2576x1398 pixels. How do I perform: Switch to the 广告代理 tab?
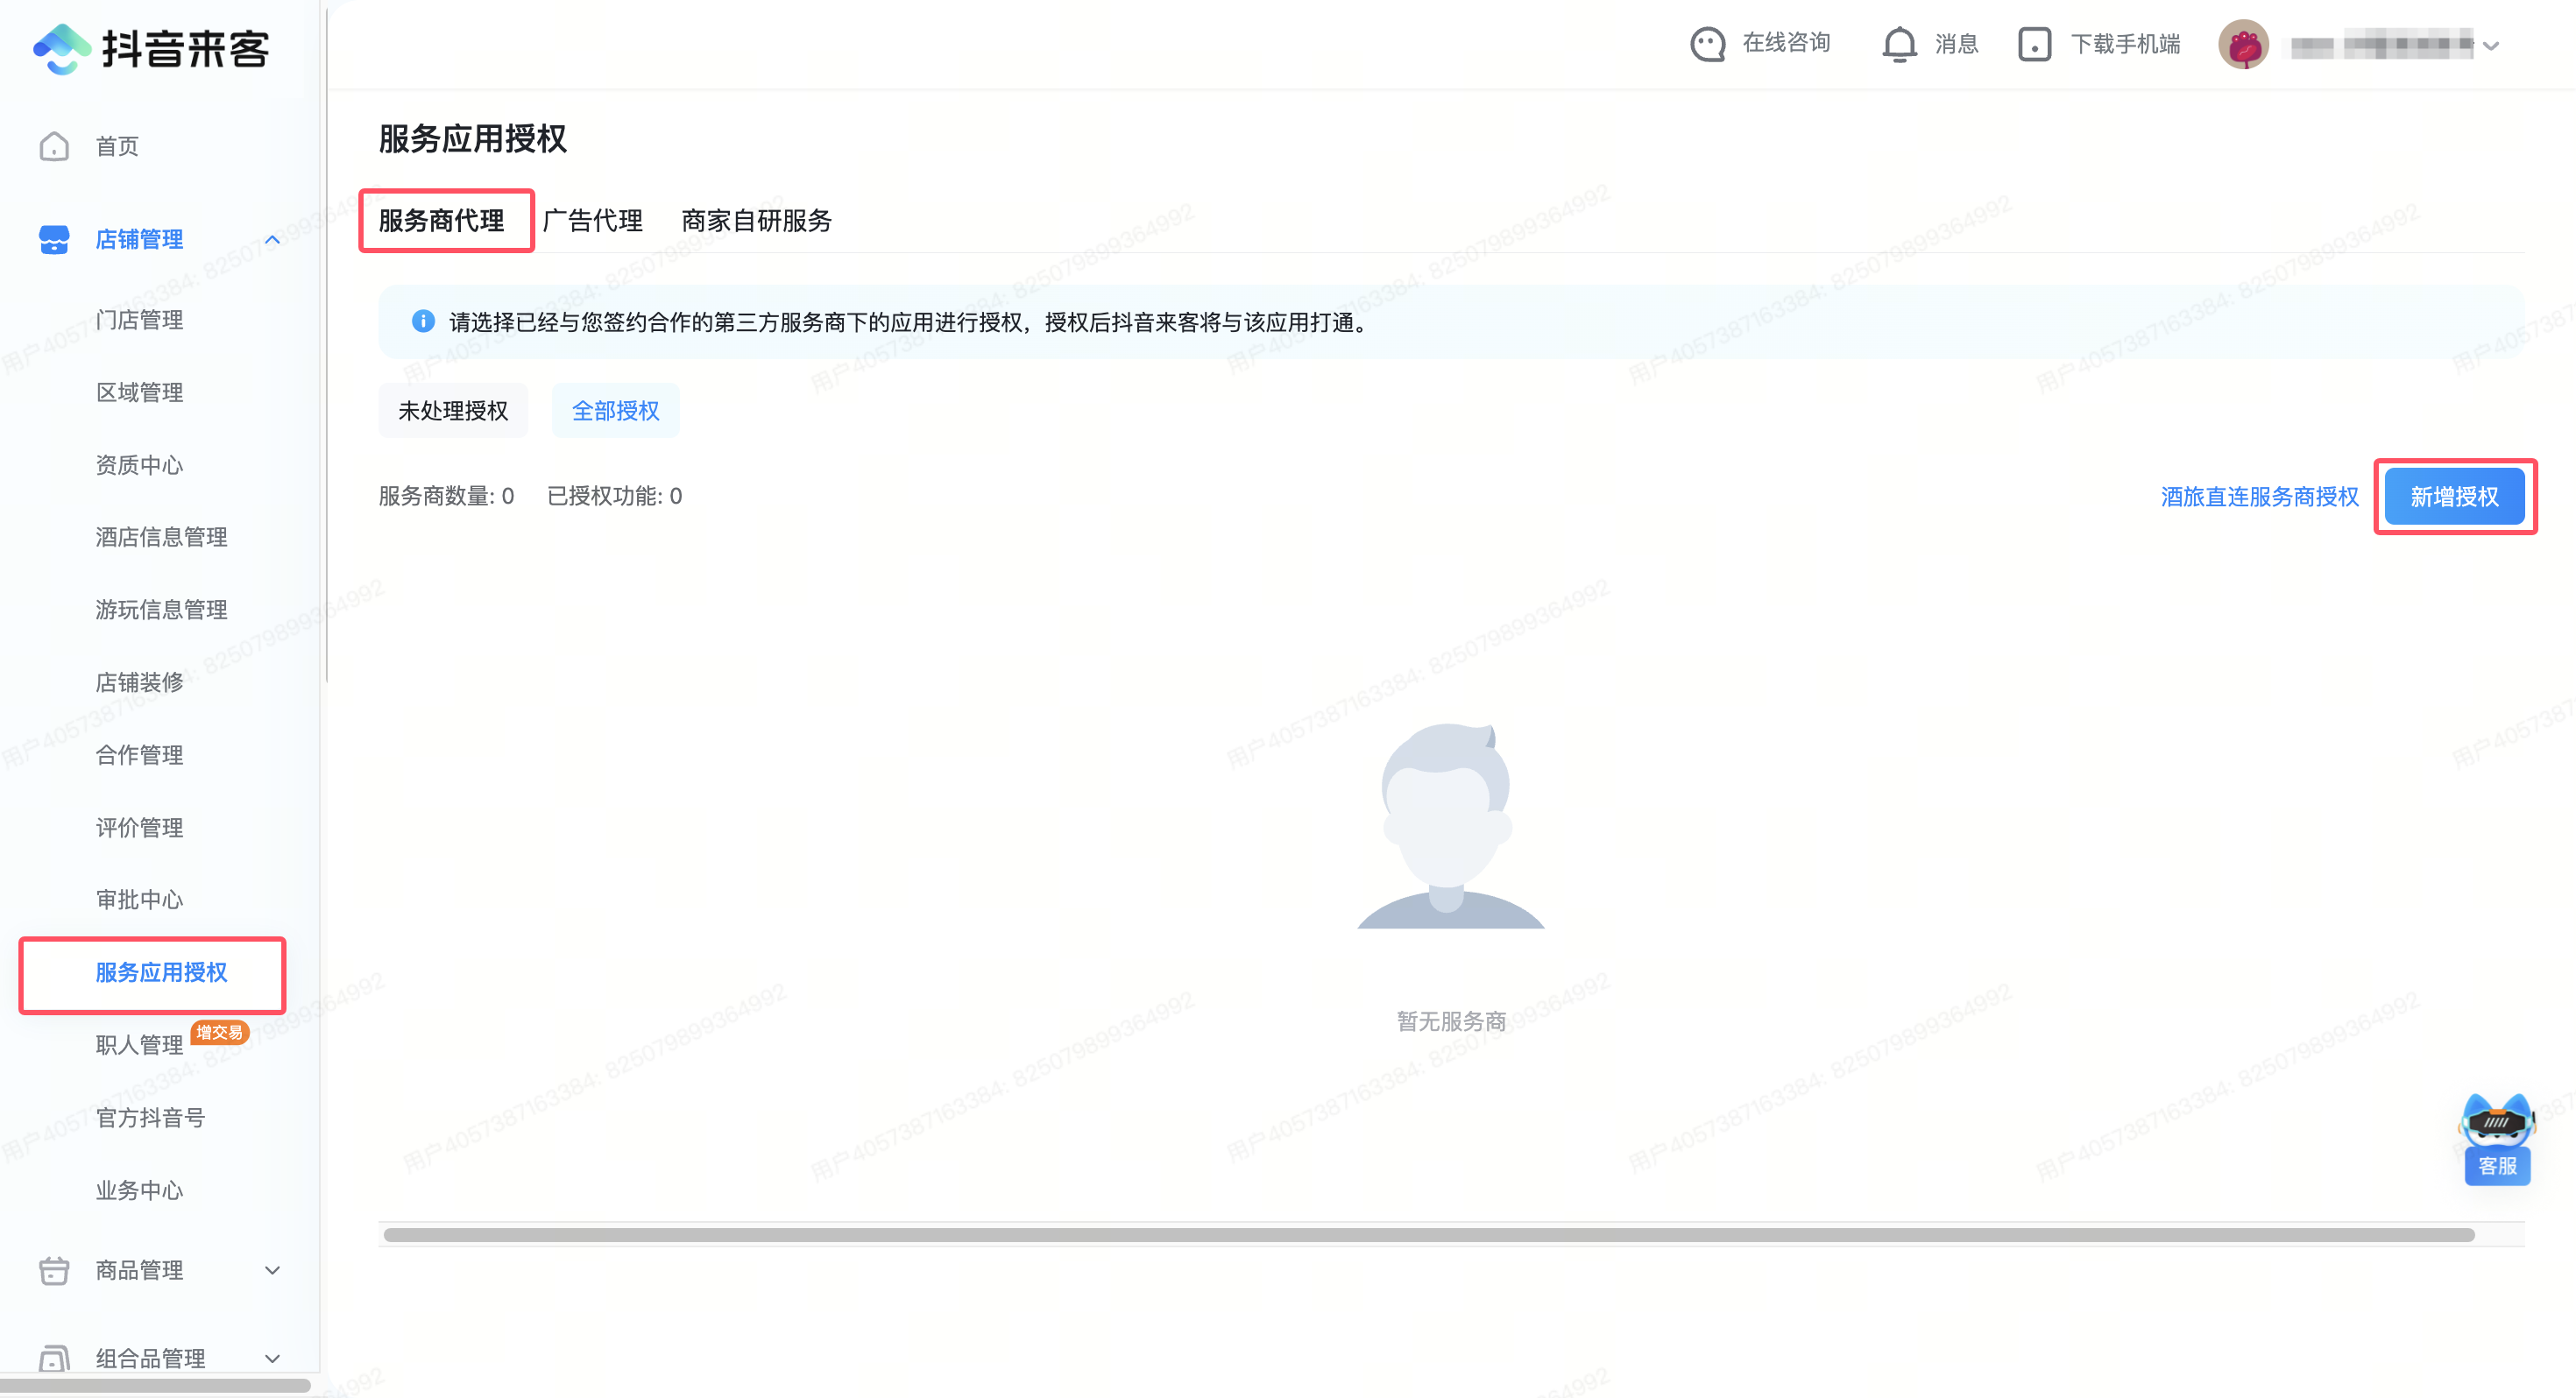595,221
